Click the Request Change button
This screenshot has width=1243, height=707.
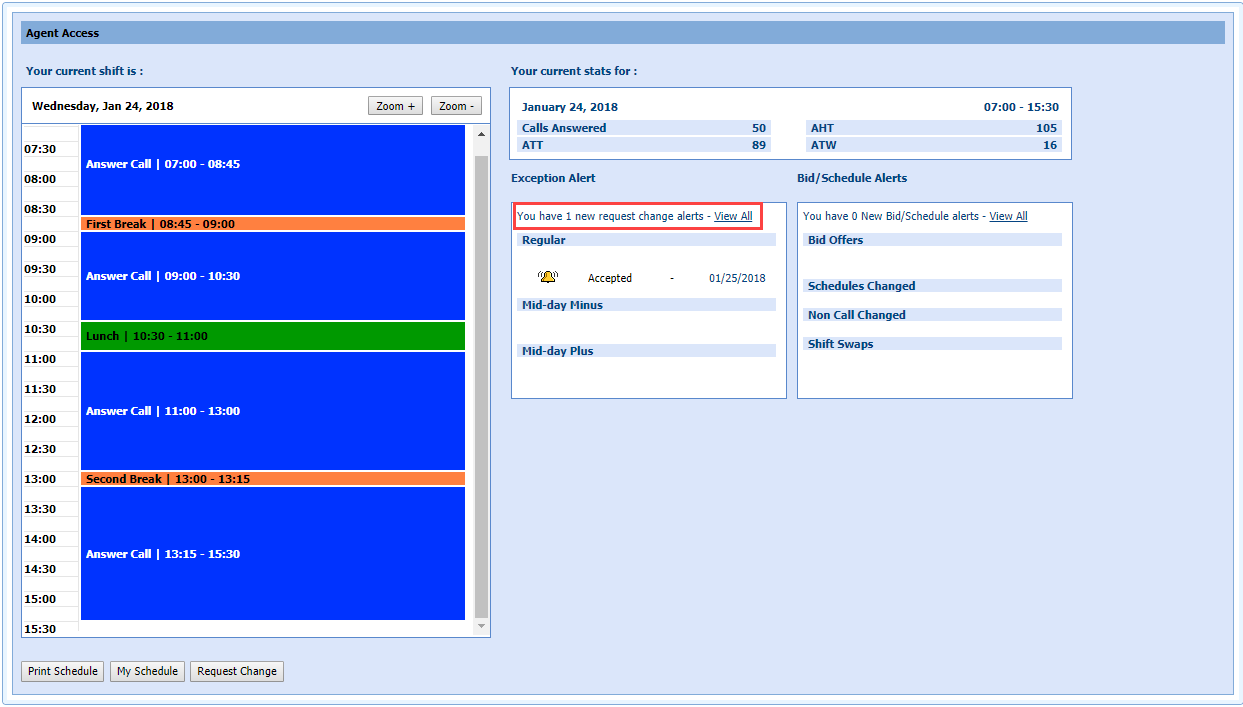(237, 671)
